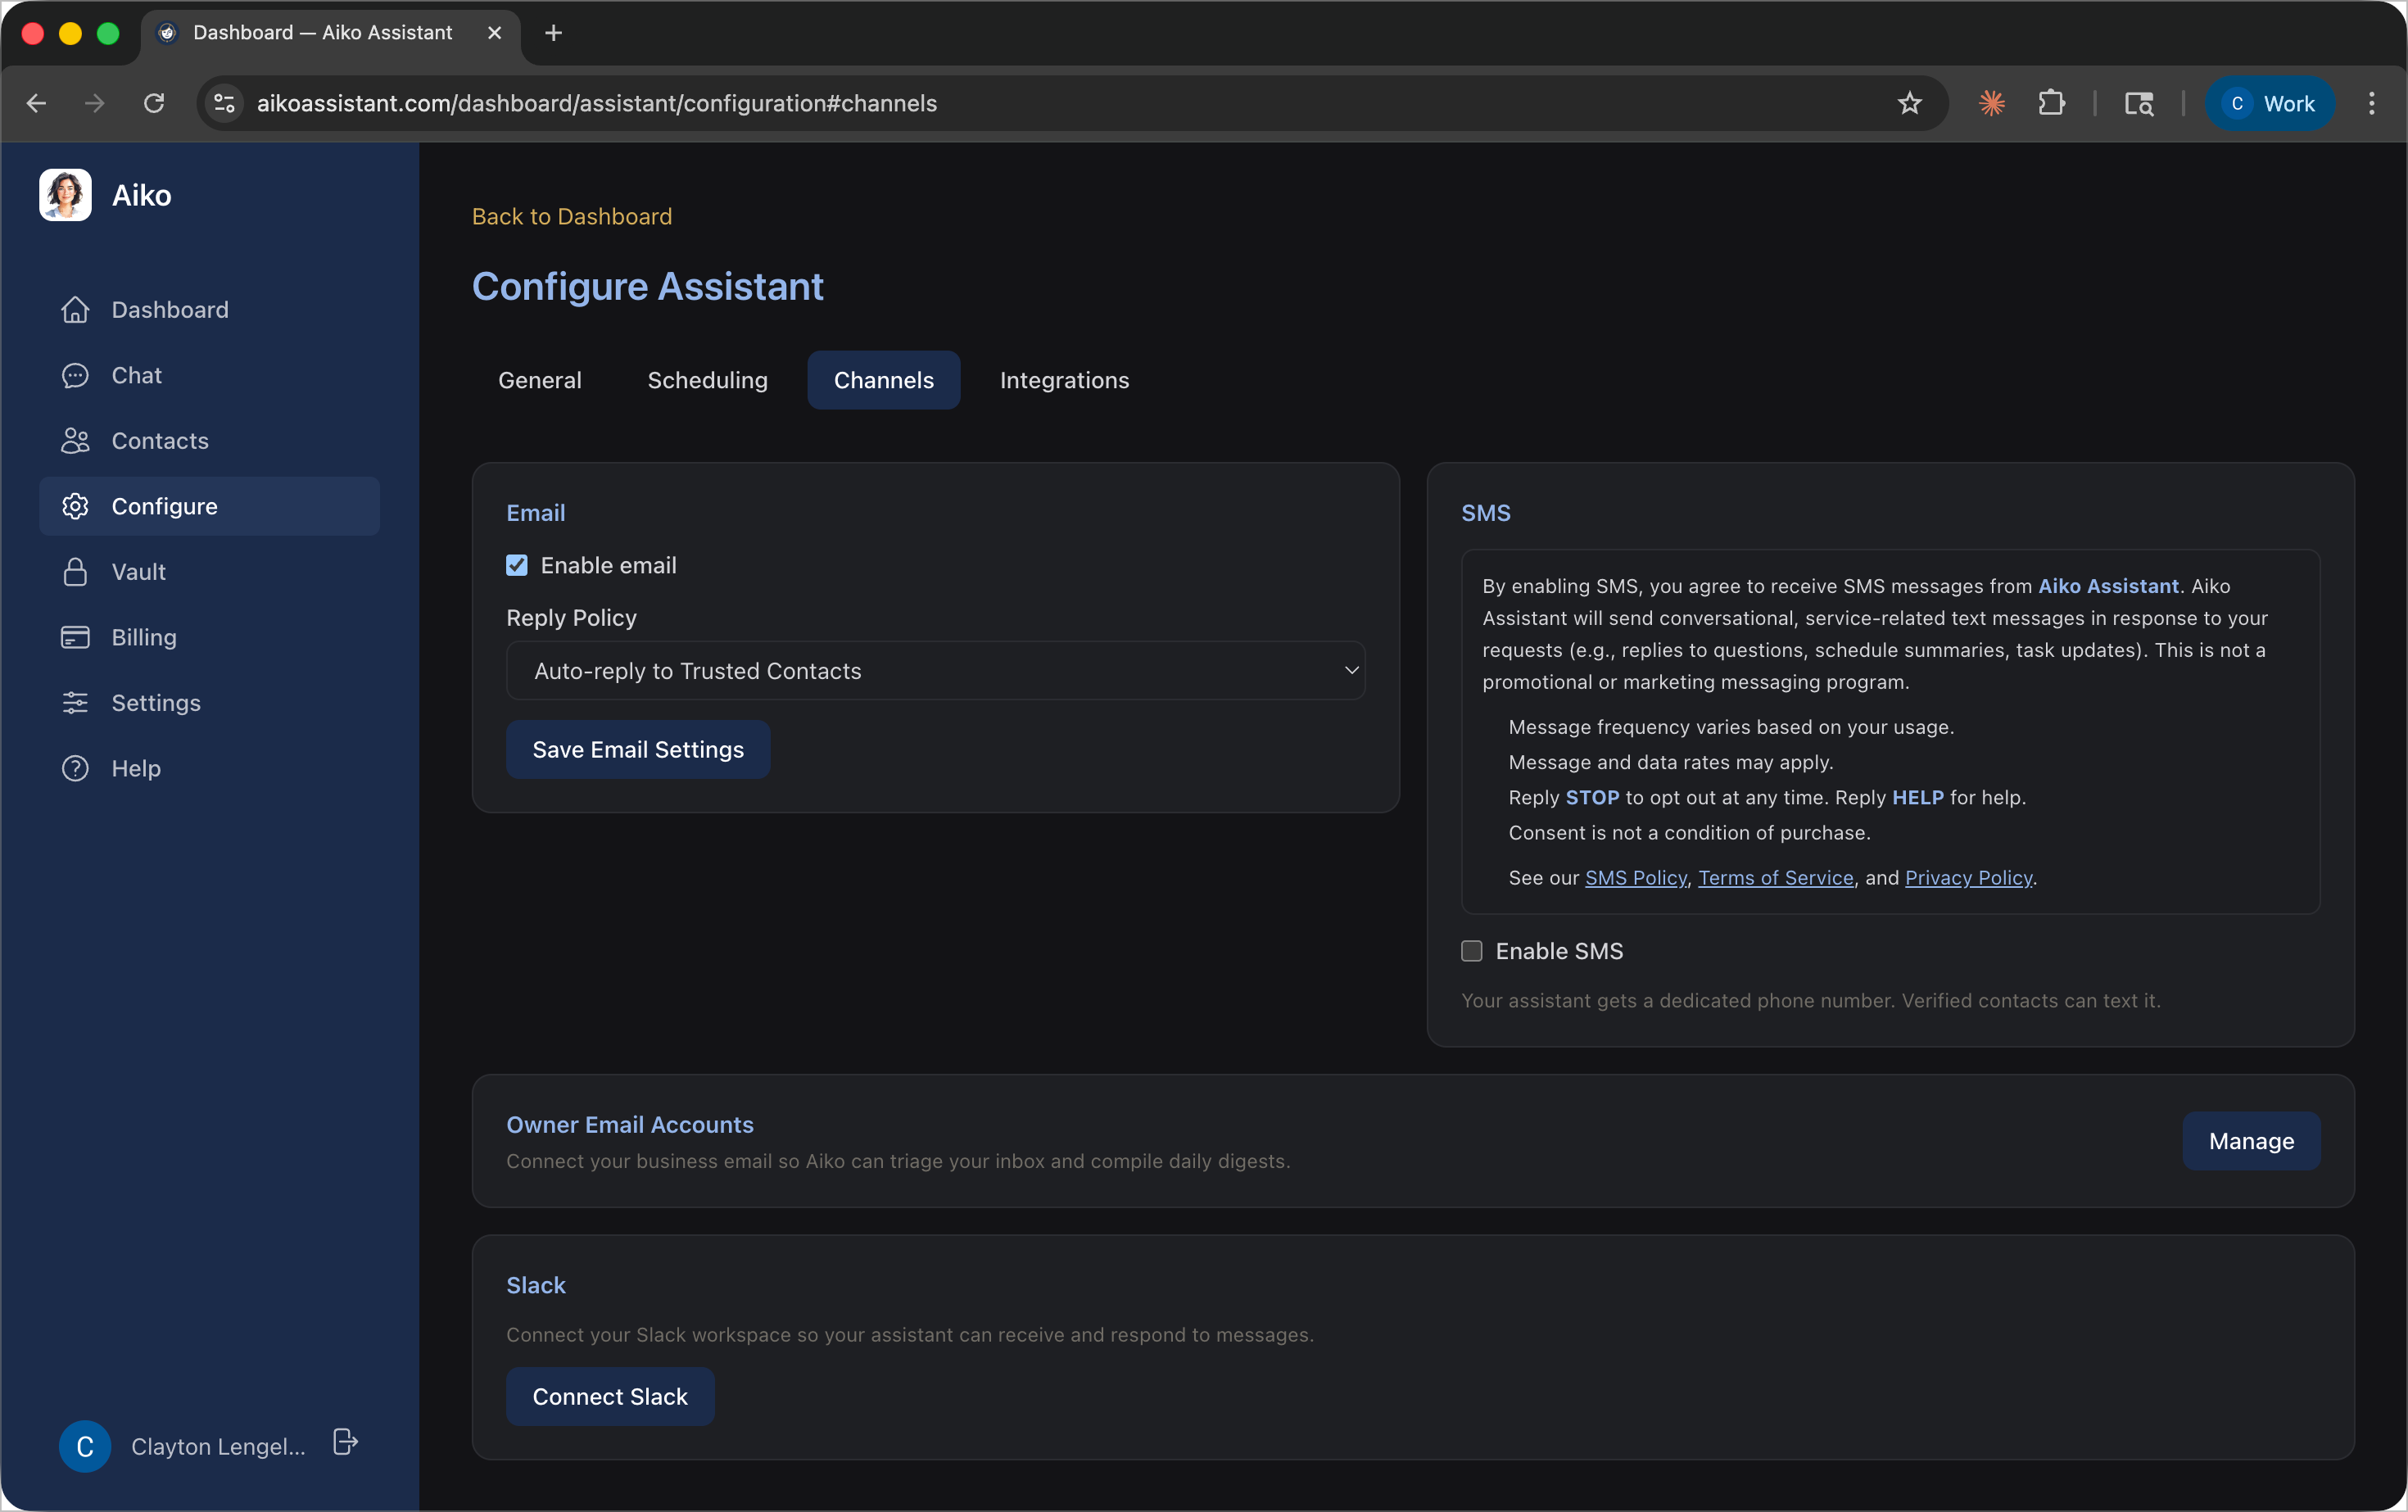Click the Connect Slack button
The width and height of the screenshot is (2408, 1512).
point(610,1397)
